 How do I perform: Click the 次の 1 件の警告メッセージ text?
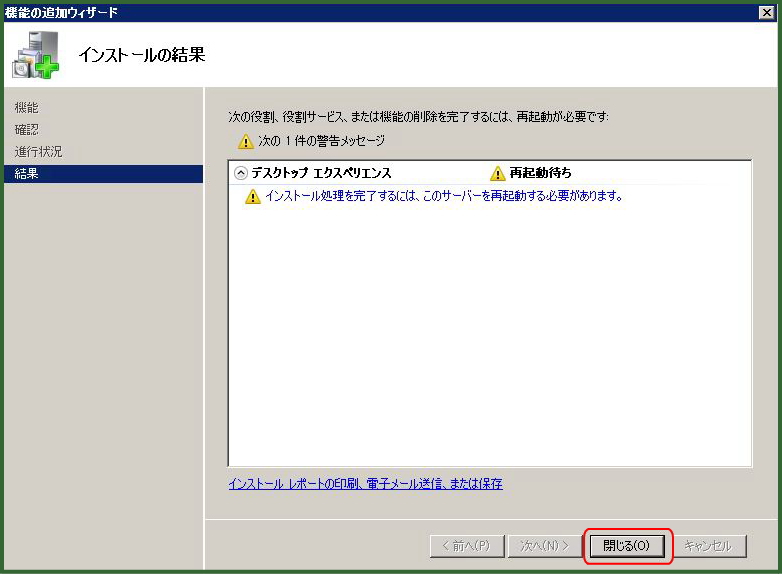tap(321, 141)
